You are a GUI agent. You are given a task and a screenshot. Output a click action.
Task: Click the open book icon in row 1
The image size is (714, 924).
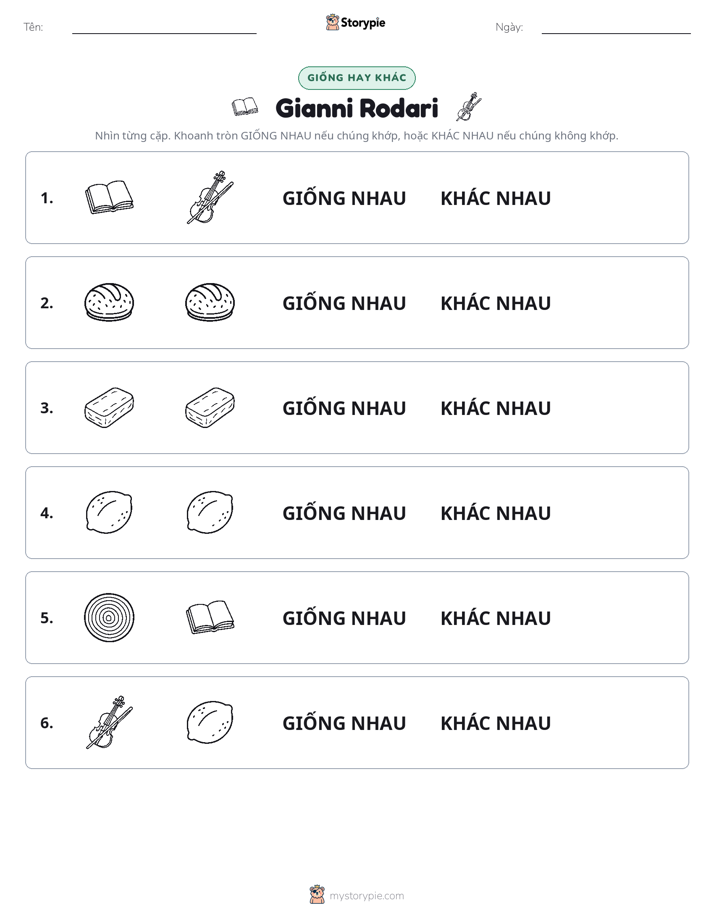pyautogui.click(x=109, y=197)
